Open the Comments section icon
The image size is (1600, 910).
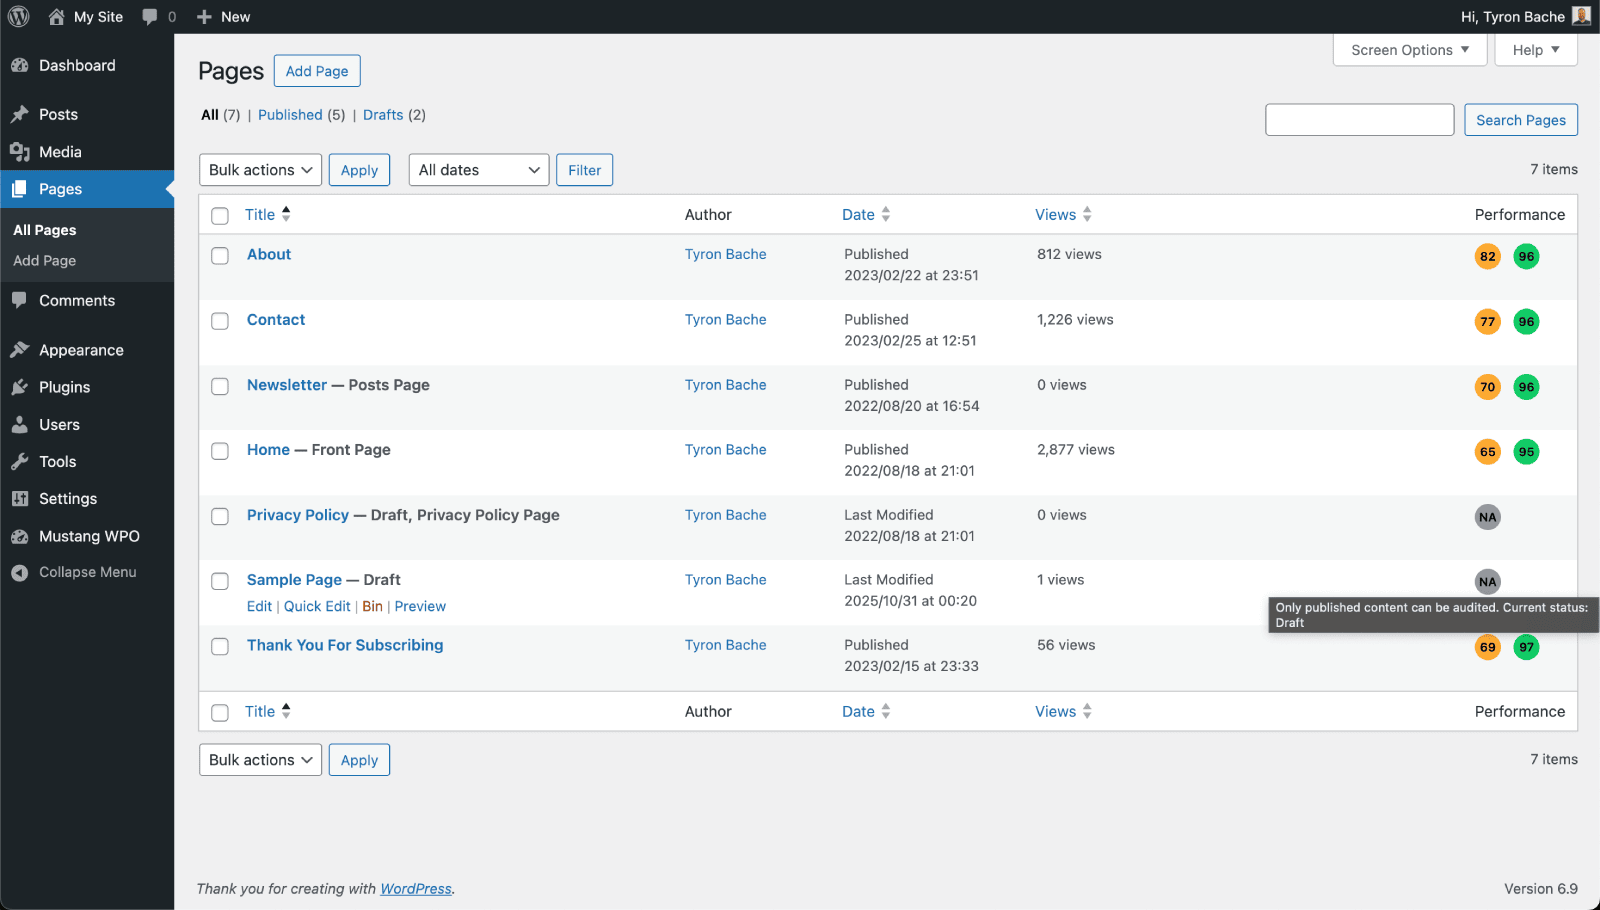pos(20,300)
